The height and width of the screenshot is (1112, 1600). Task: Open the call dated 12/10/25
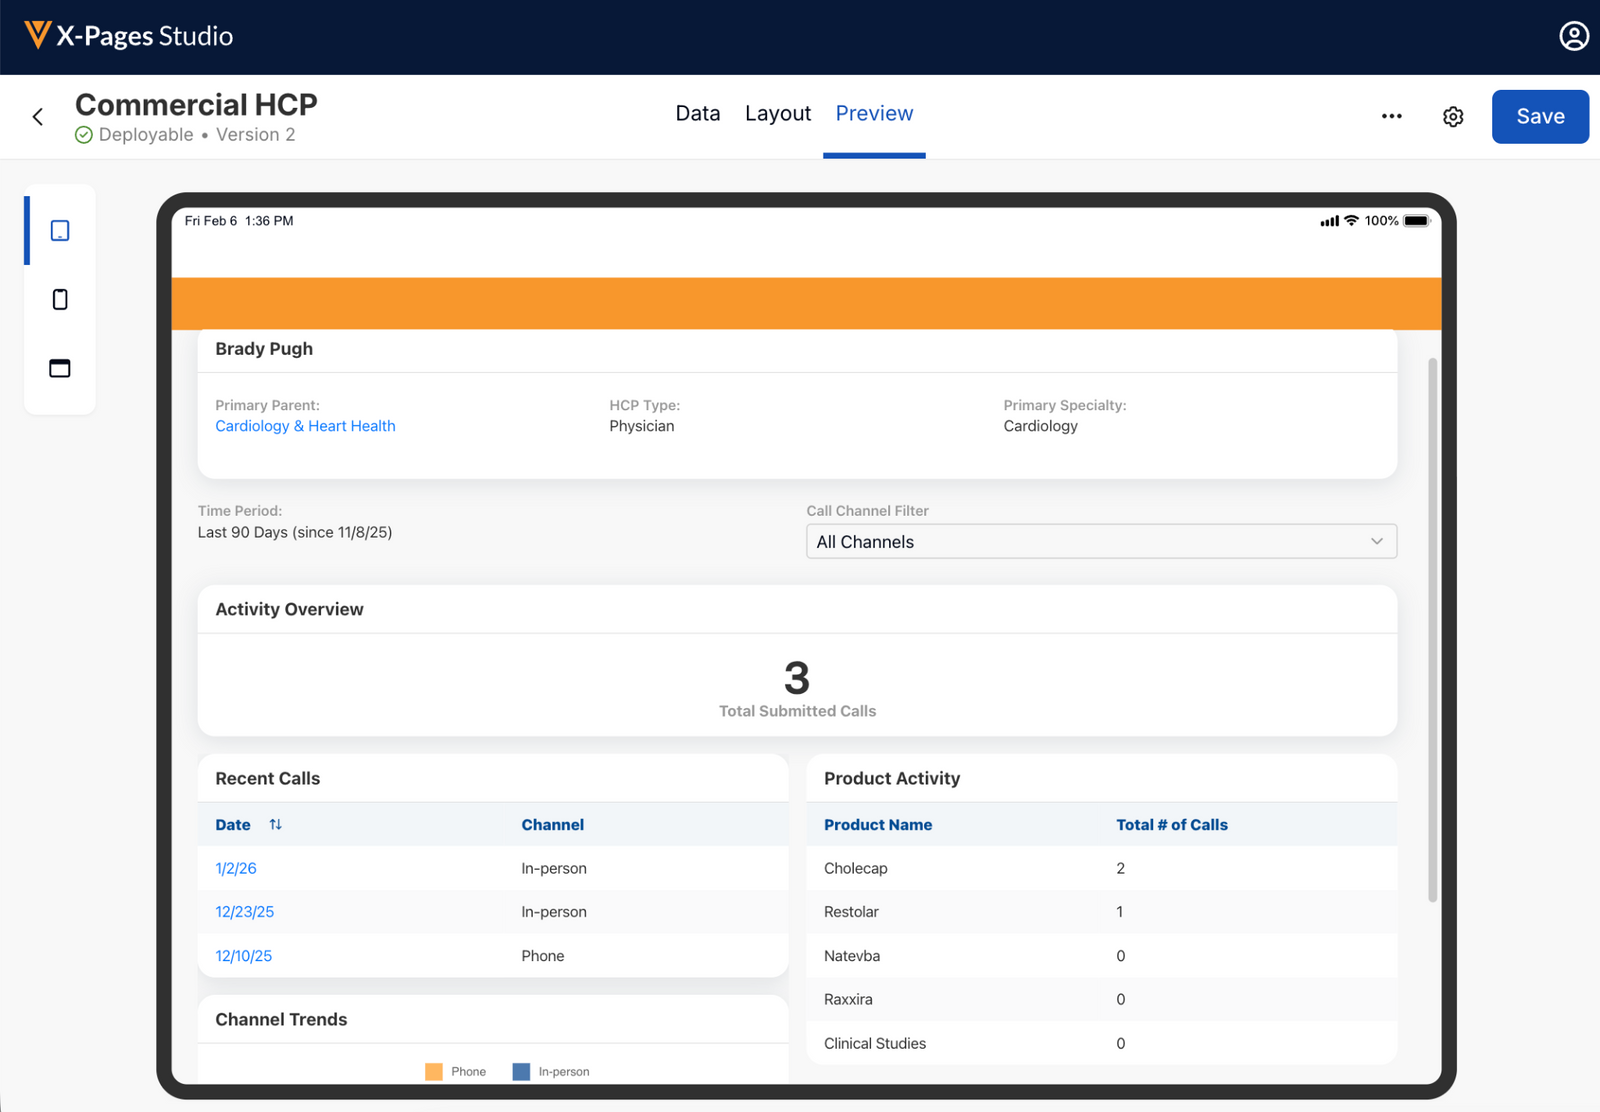pyautogui.click(x=243, y=955)
